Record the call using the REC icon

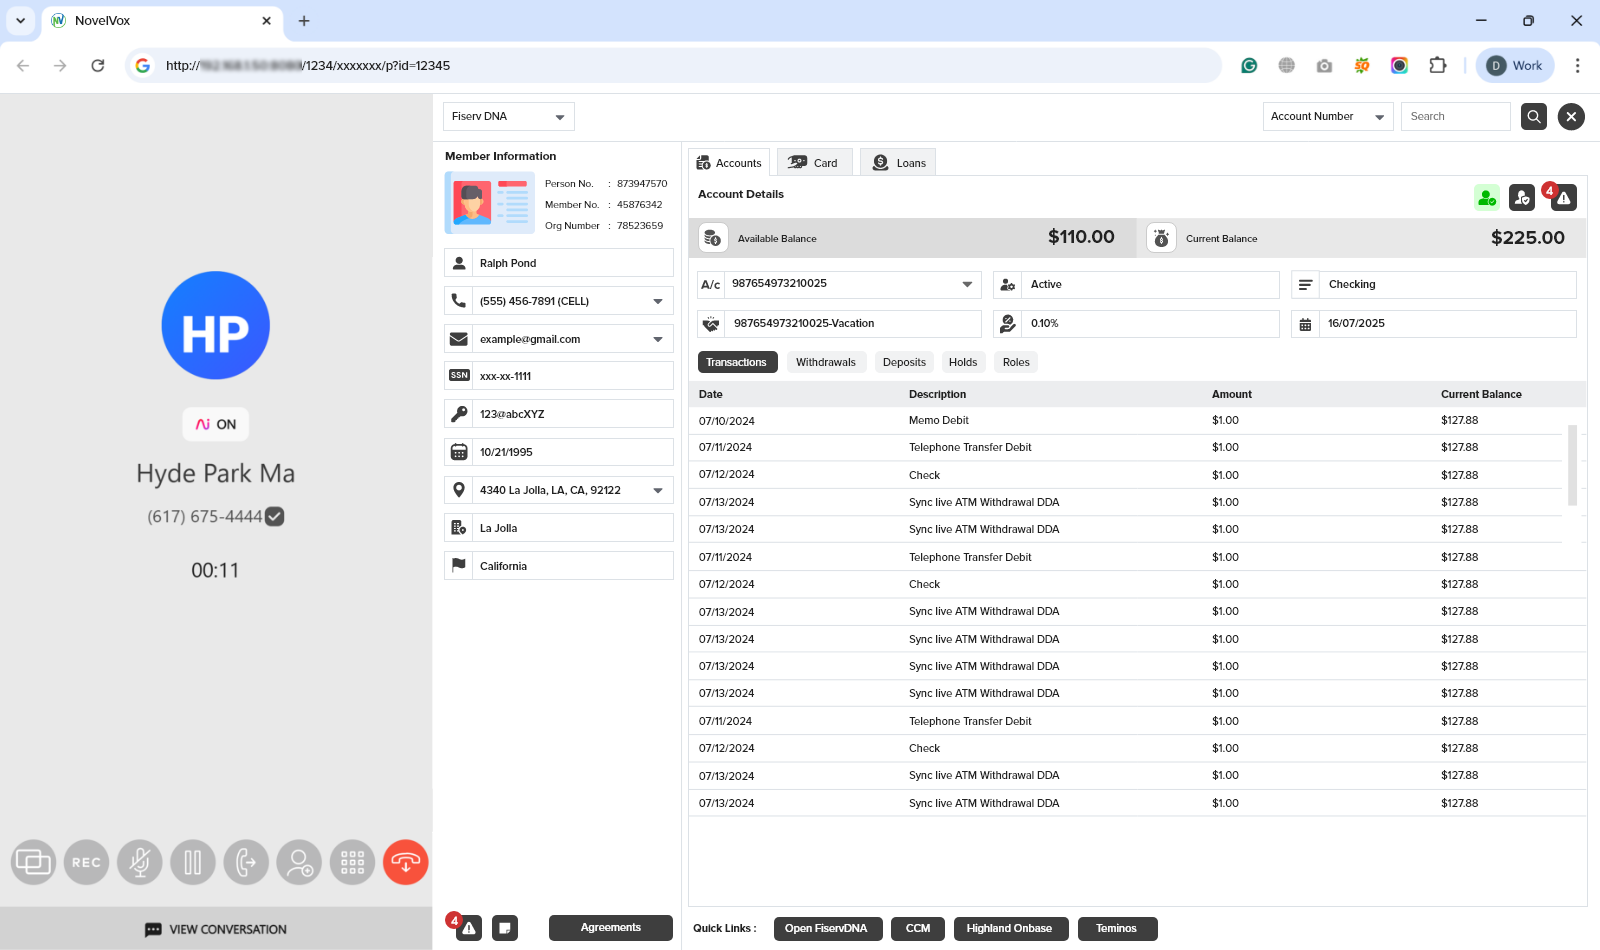pyautogui.click(x=86, y=861)
